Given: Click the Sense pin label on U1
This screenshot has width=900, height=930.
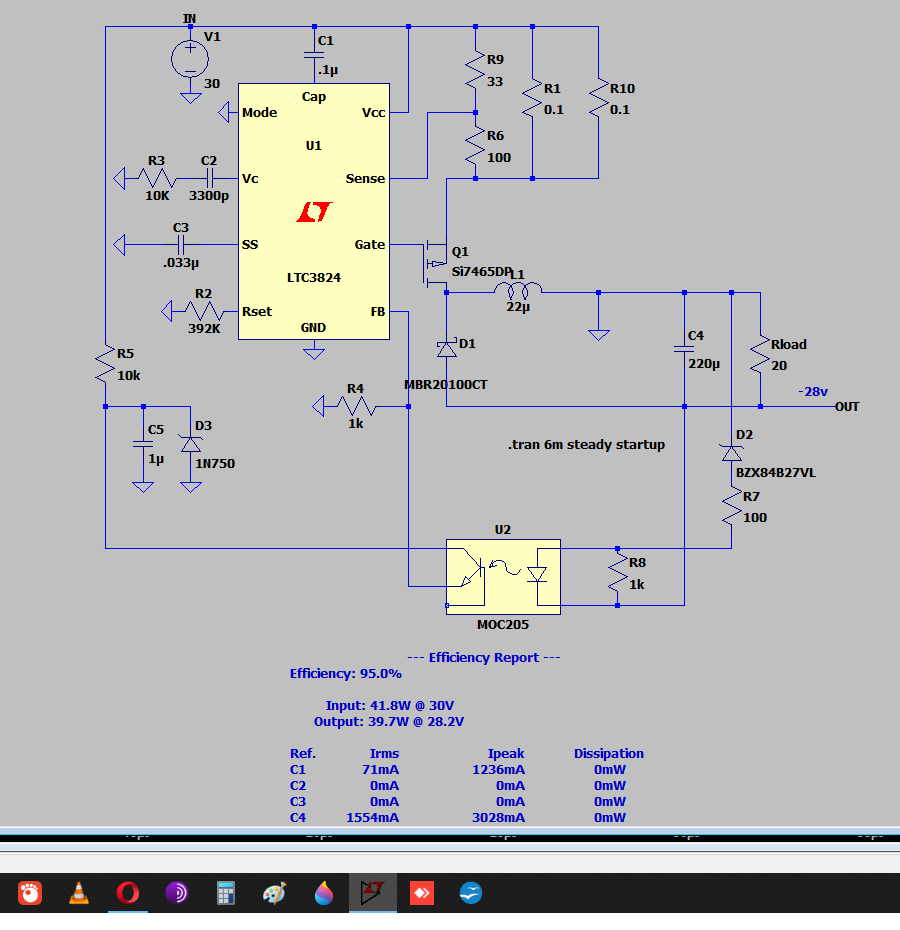Looking at the screenshot, I should tap(365, 178).
